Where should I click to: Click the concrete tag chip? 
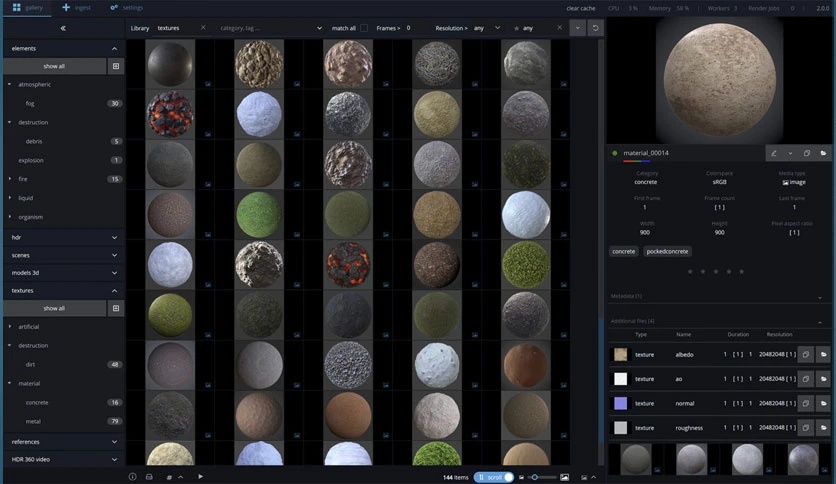pyautogui.click(x=624, y=252)
